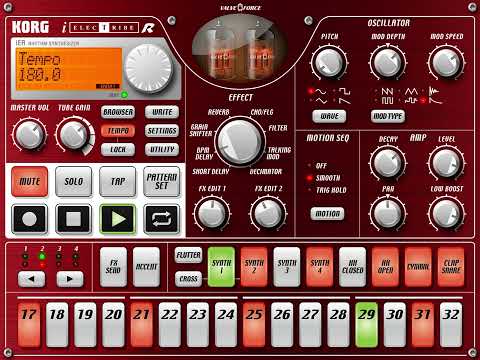This screenshot has width=480, height=360.
Task: Click the Low Boost knob
Action: [x=446, y=213]
